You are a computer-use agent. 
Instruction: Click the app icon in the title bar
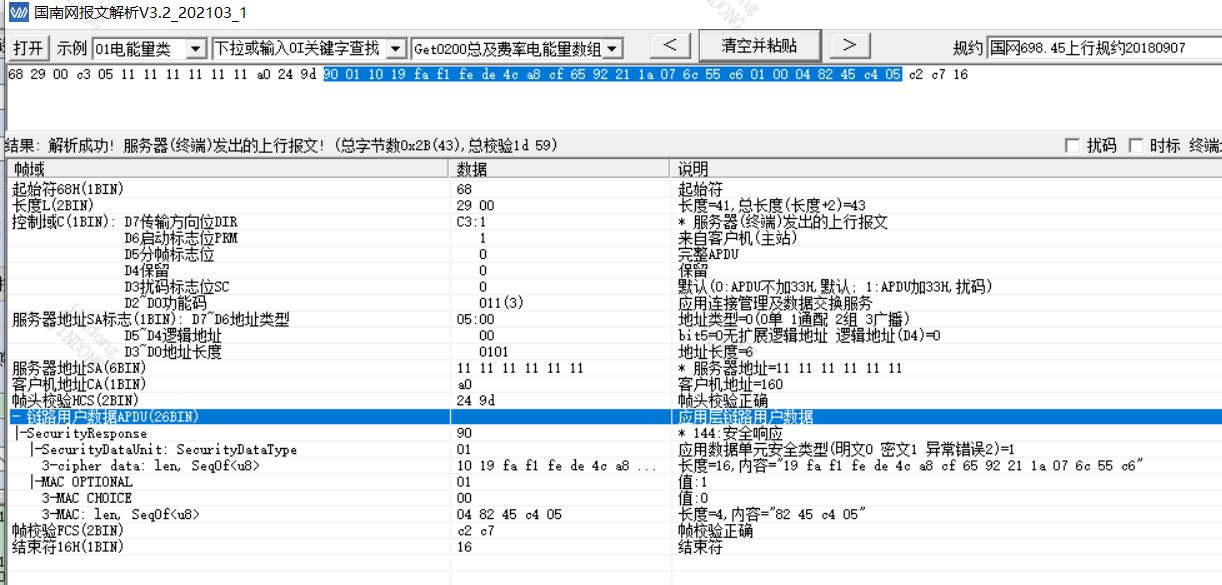(16, 13)
